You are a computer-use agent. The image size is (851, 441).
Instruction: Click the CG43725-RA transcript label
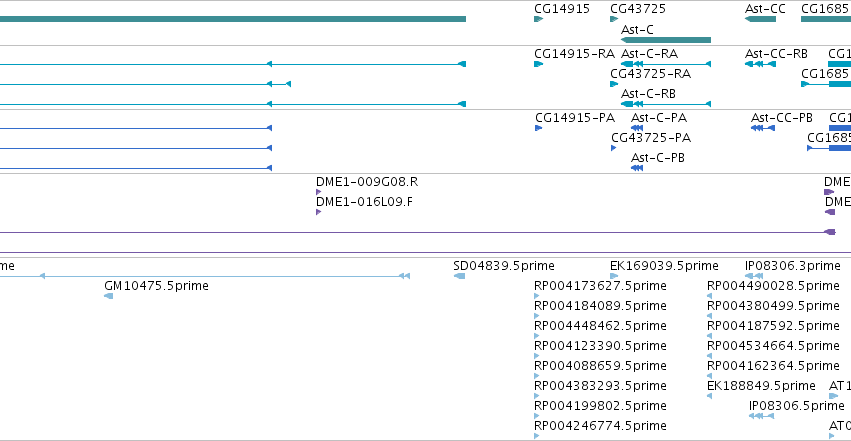click(x=650, y=74)
